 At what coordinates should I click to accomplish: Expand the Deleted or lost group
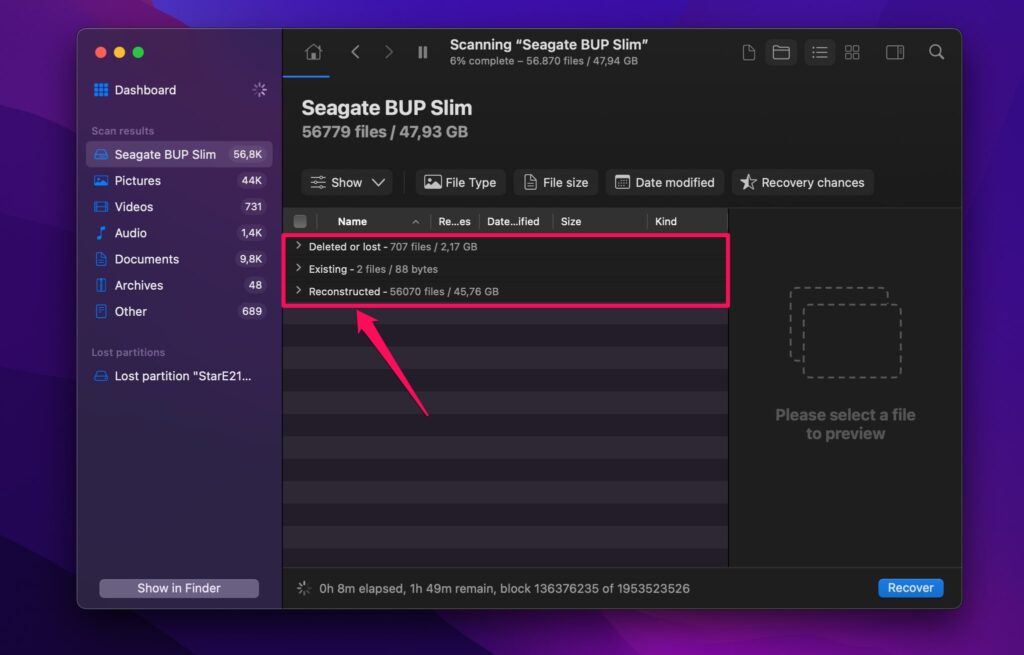tap(298, 246)
